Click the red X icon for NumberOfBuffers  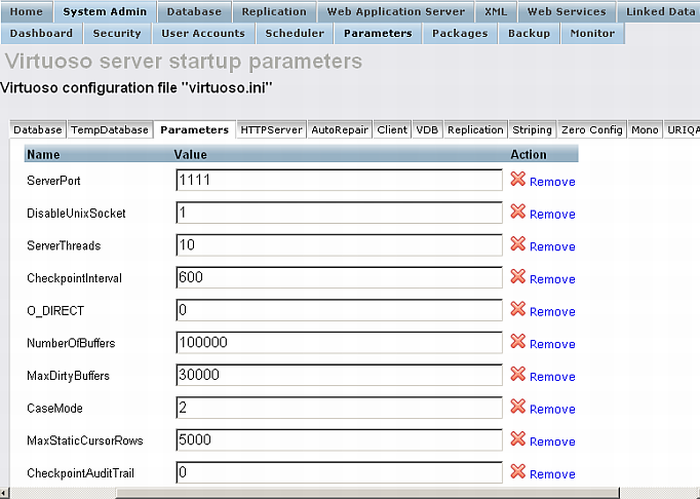click(x=518, y=341)
